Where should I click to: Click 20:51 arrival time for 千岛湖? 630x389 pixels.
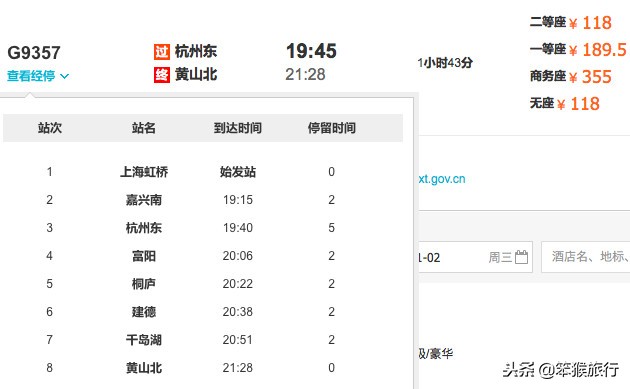click(238, 340)
